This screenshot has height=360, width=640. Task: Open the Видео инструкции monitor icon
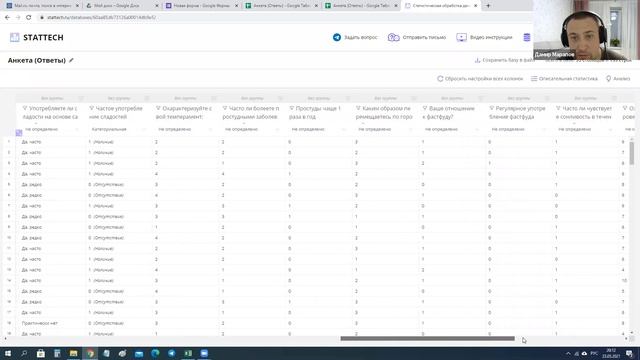pyautogui.click(x=461, y=37)
